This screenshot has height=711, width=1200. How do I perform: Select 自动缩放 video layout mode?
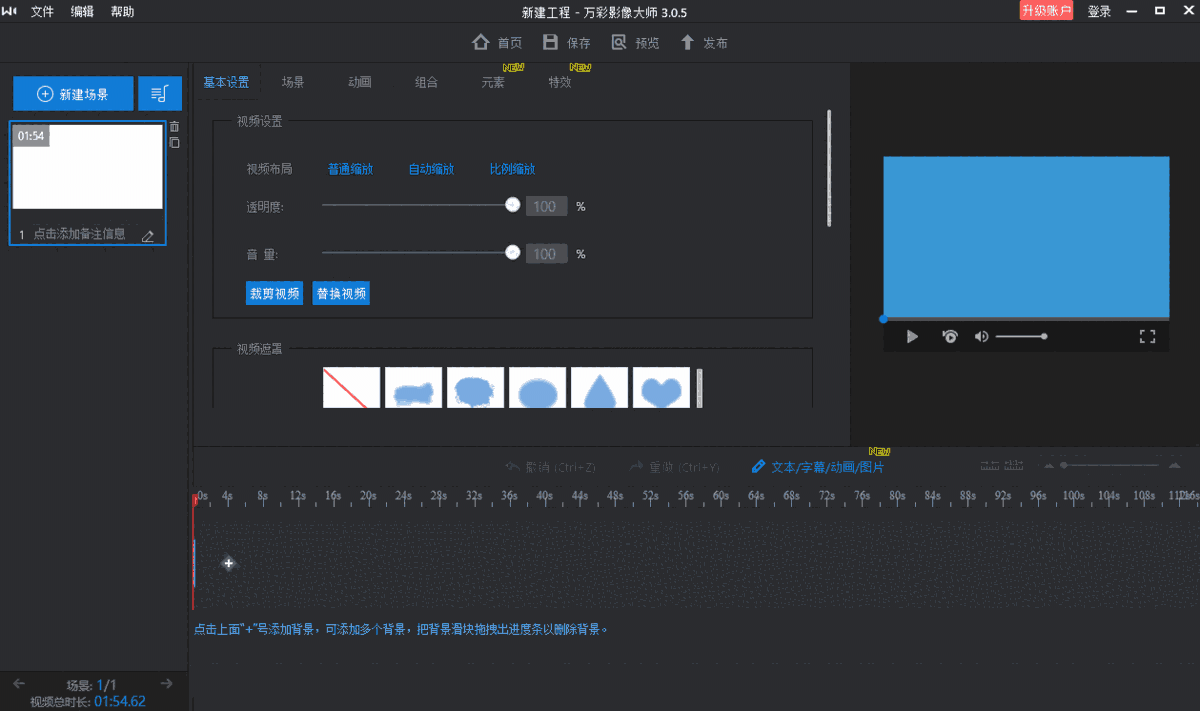(x=431, y=169)
